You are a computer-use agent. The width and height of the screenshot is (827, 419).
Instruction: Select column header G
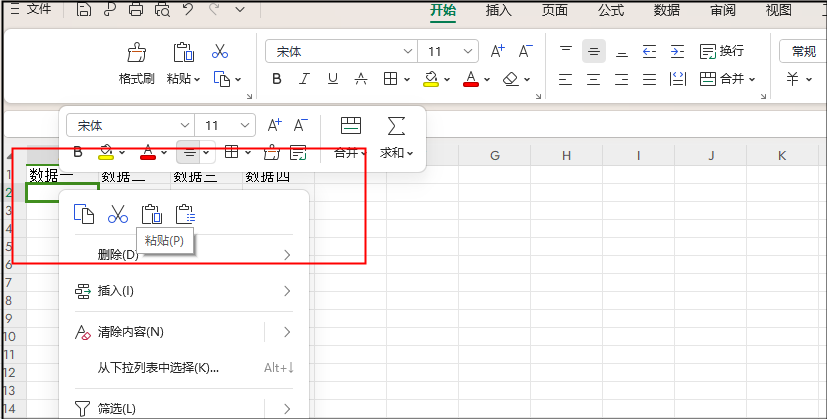tap(494, 156)
